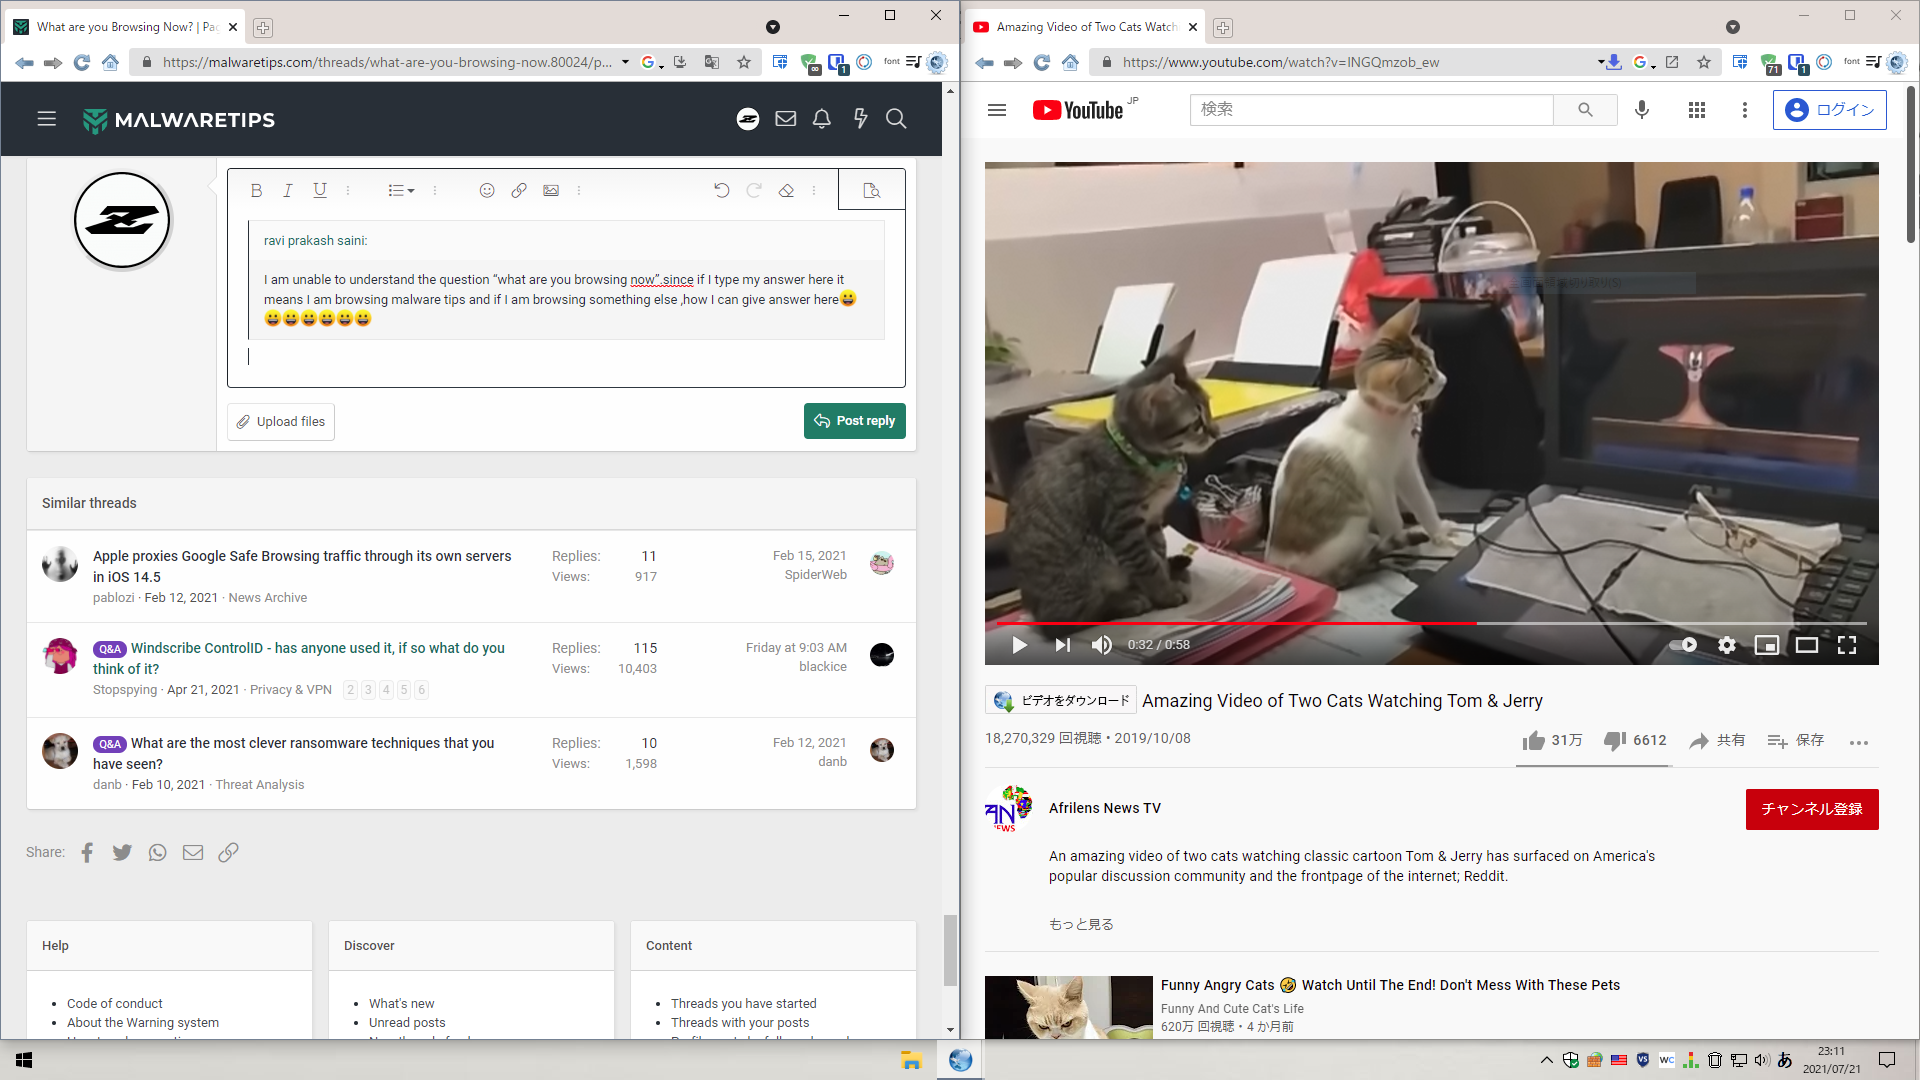The image size is (1920, 1080).
Task: Open YouTube player settings gear
Action: click(1727, 645)
